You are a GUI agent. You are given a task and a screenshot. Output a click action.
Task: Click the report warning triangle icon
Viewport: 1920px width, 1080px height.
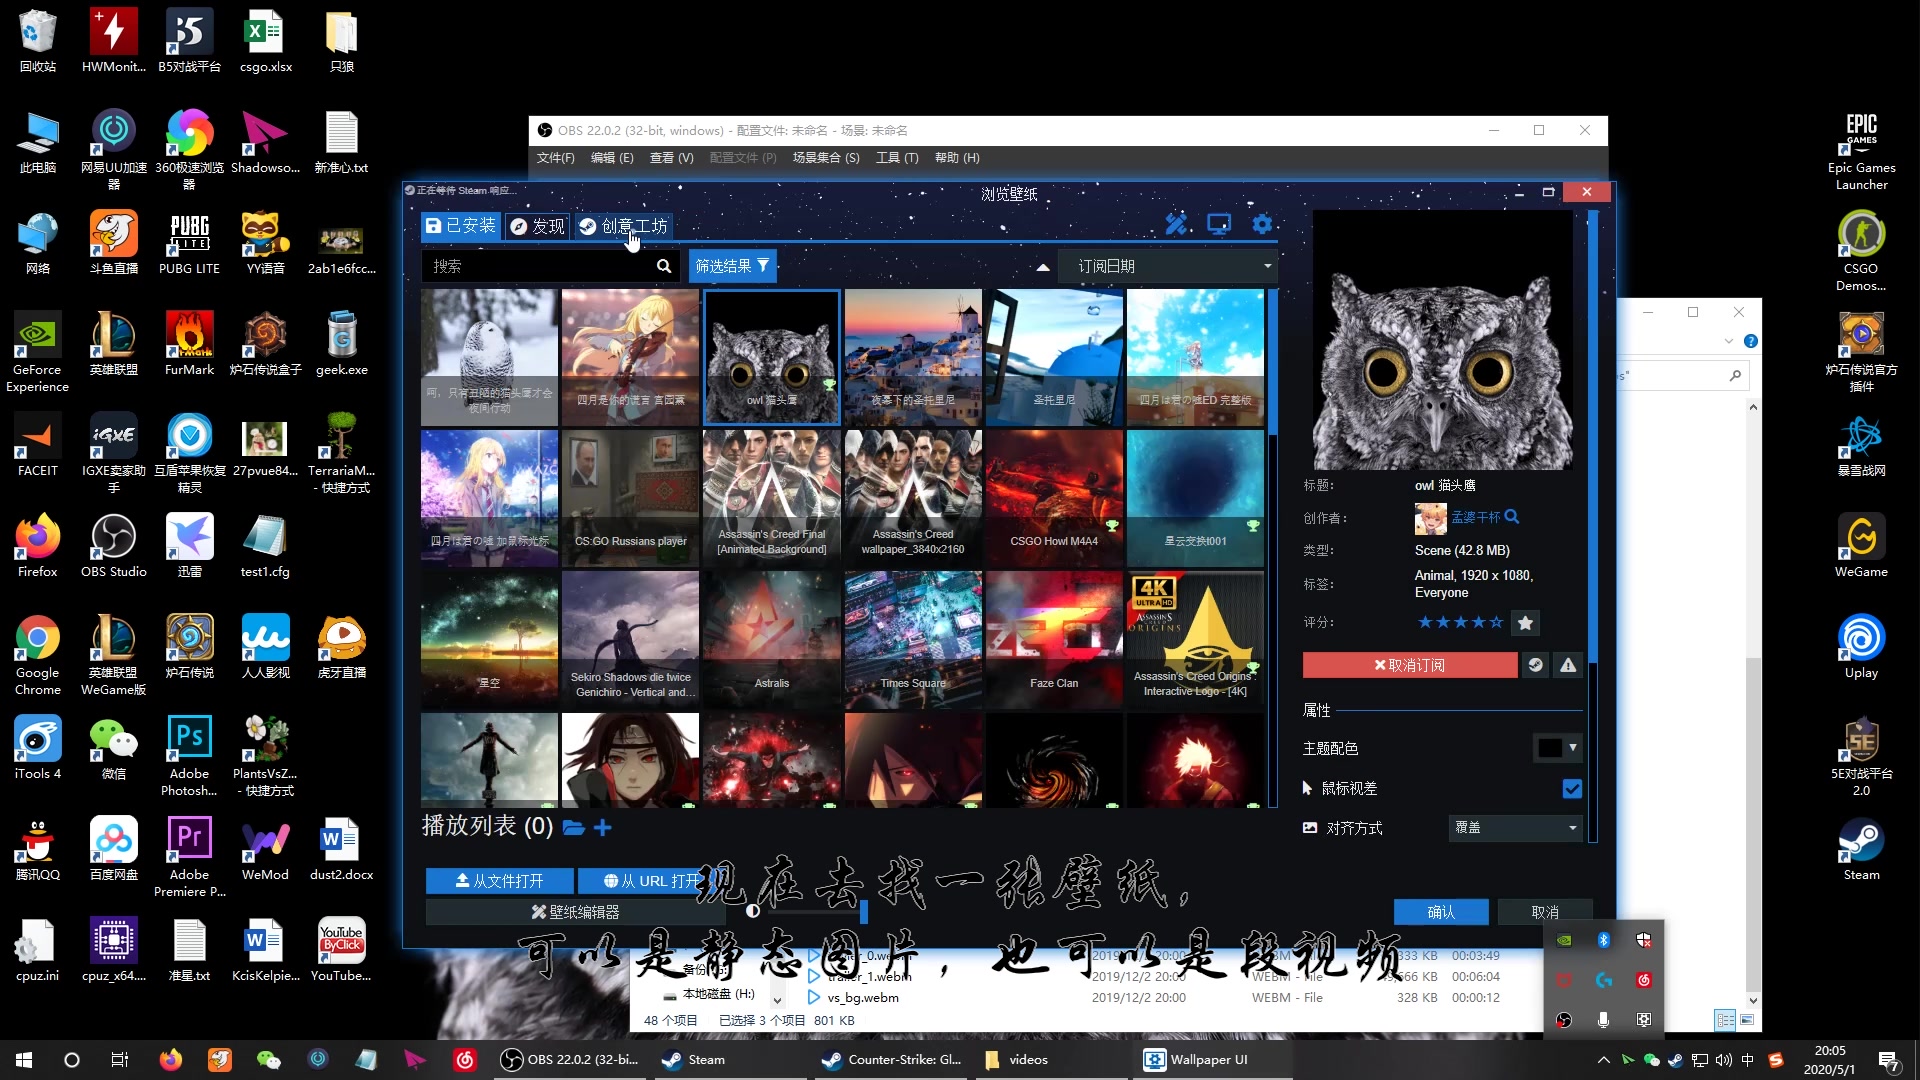click(1568, 665)
